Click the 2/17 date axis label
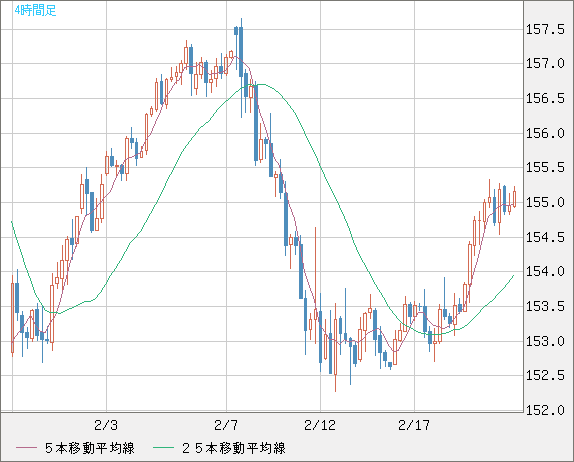This screenshot has height=462, width=574. [x=414, y=425]
